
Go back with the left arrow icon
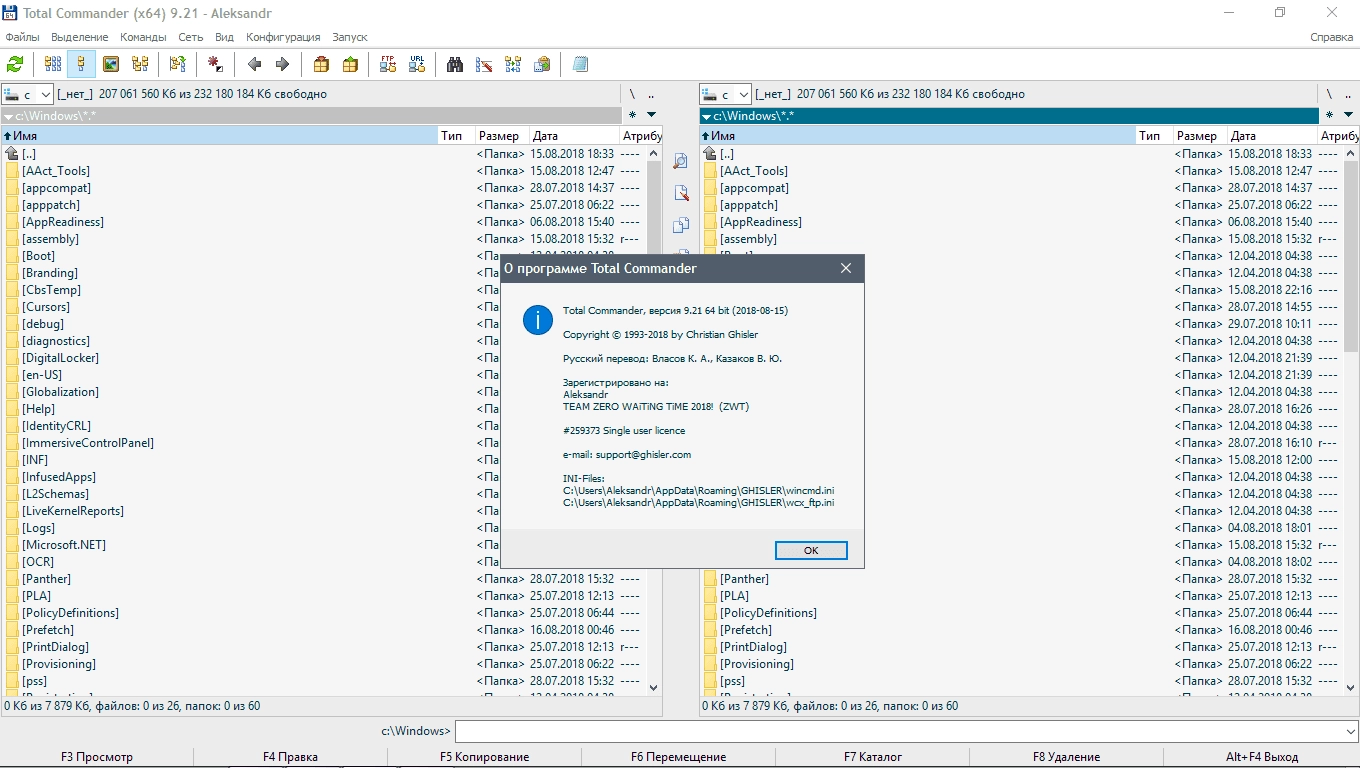pyautogui.click(x=254, y=64)
